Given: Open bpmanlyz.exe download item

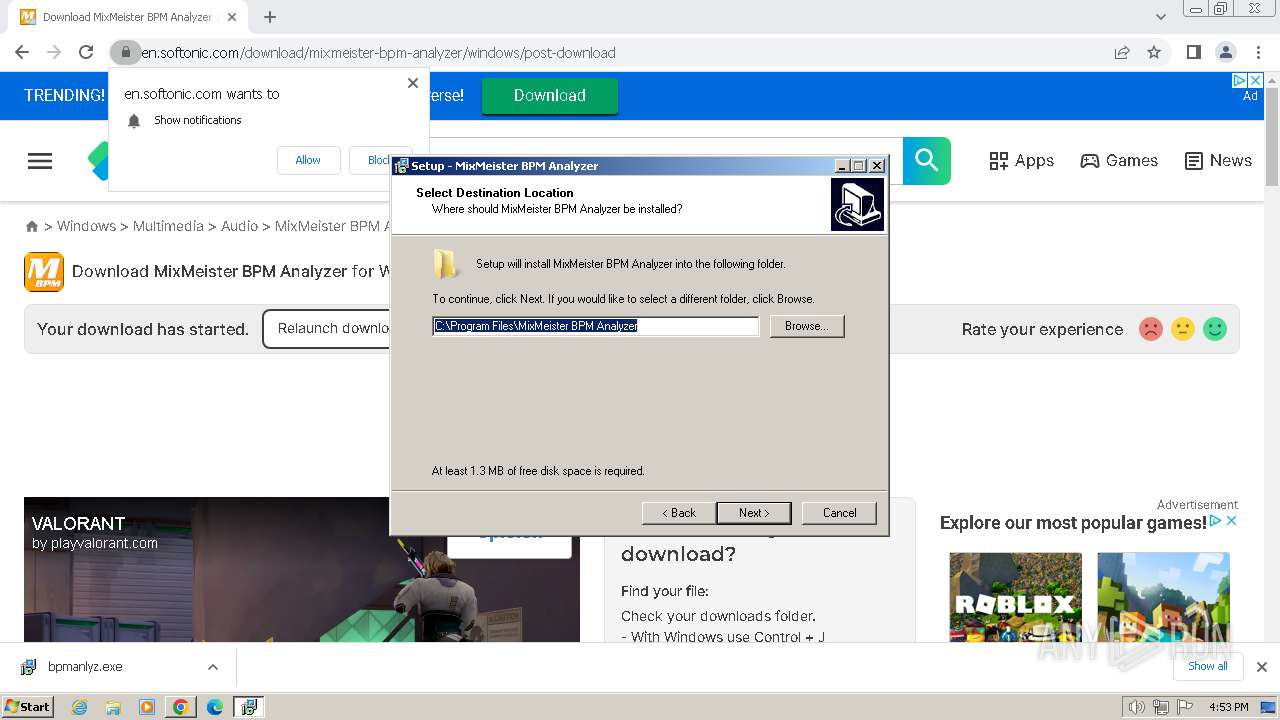Looking at the screenshot, I should [x=85, y=667].
